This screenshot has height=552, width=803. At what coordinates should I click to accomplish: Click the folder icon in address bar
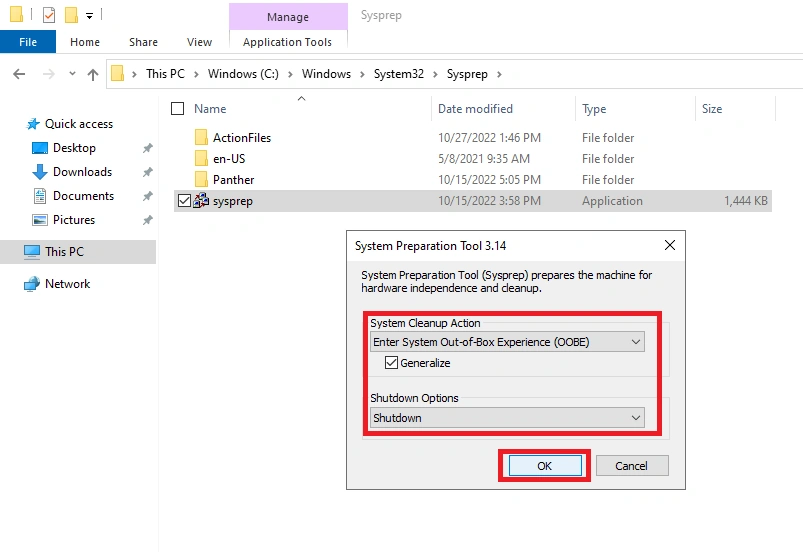(117, 73)
